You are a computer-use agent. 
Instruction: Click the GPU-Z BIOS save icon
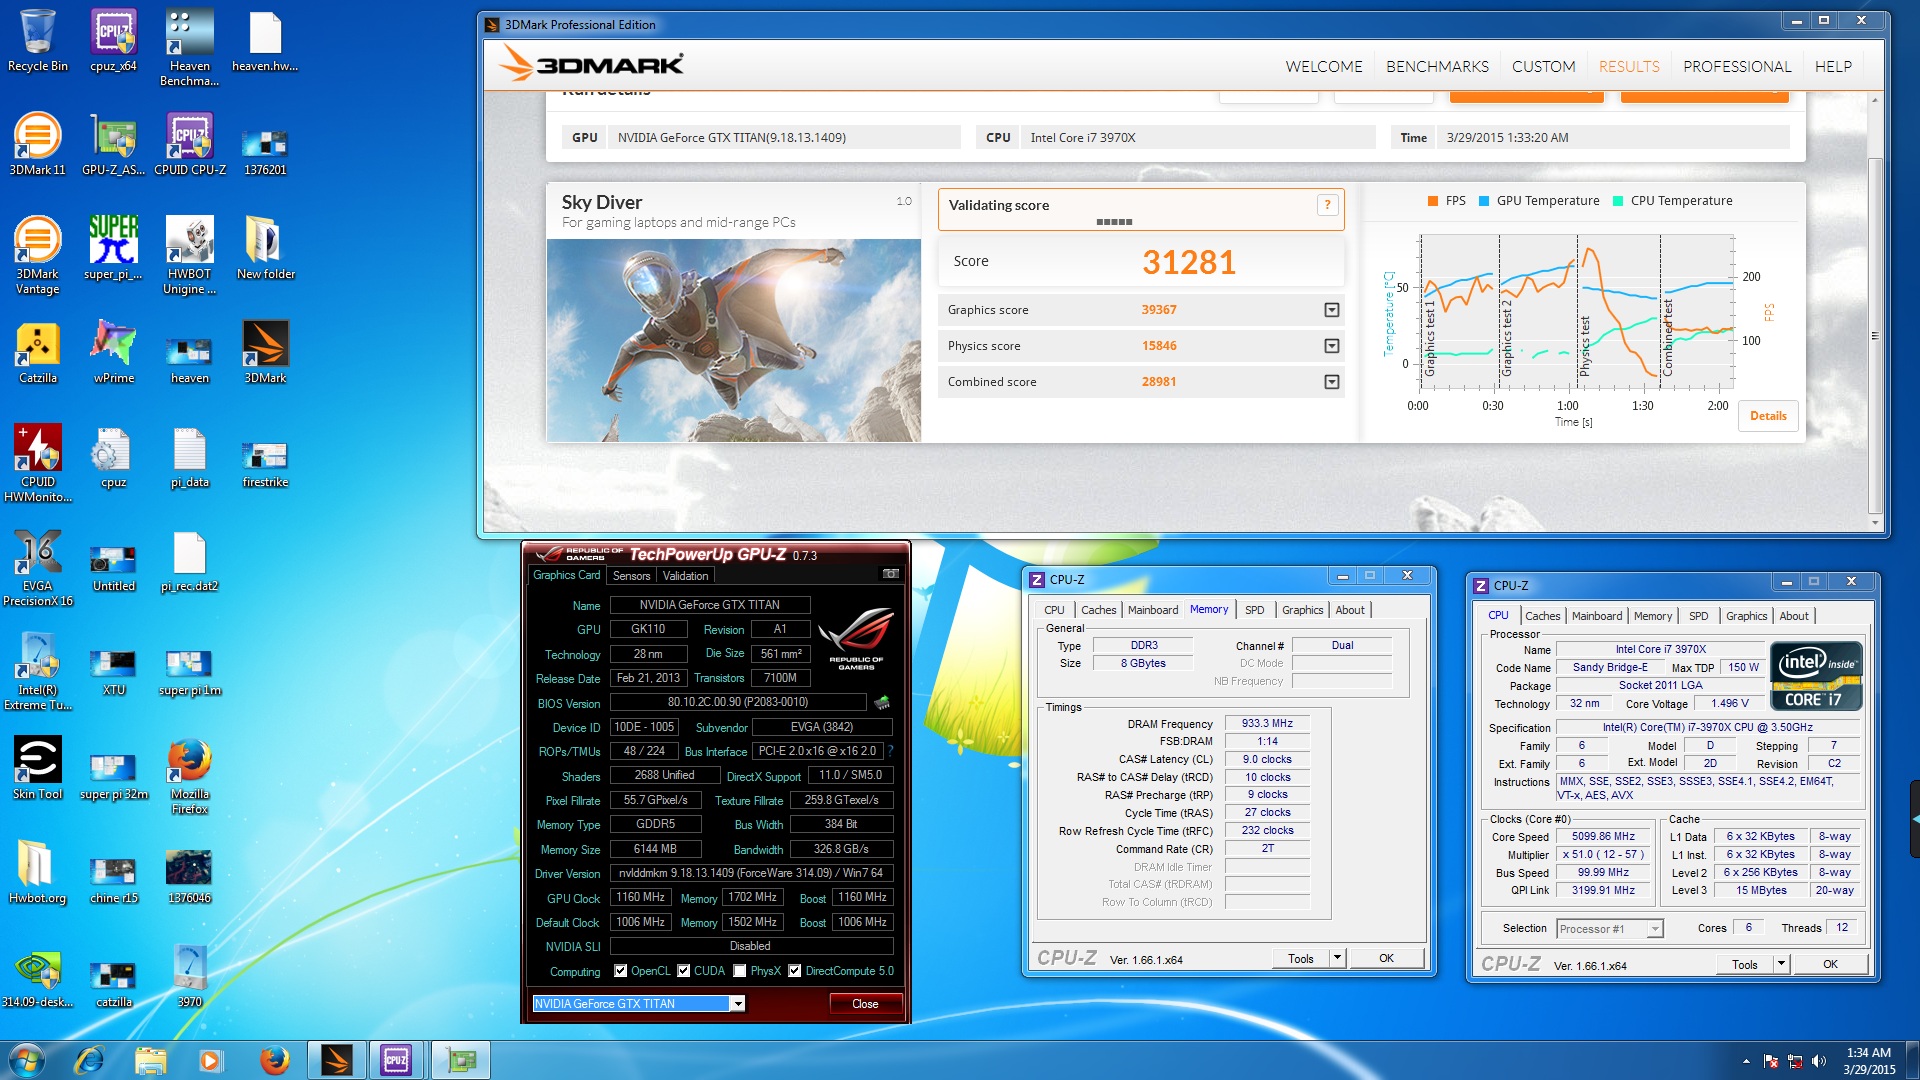point(882,702)
